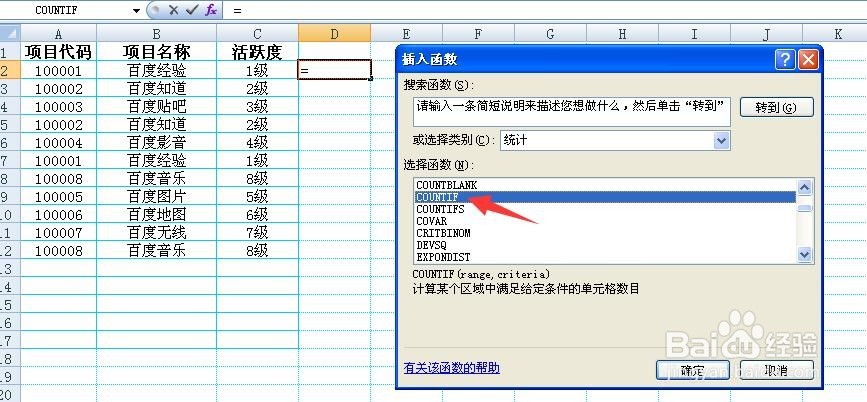Click function list scroll down arrow
This screenshot has height=402, width=867.
point(805,255)
